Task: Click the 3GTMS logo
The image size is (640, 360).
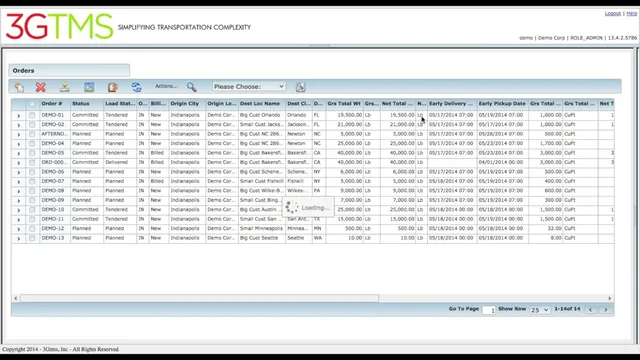Action: [x=60, y=26]
